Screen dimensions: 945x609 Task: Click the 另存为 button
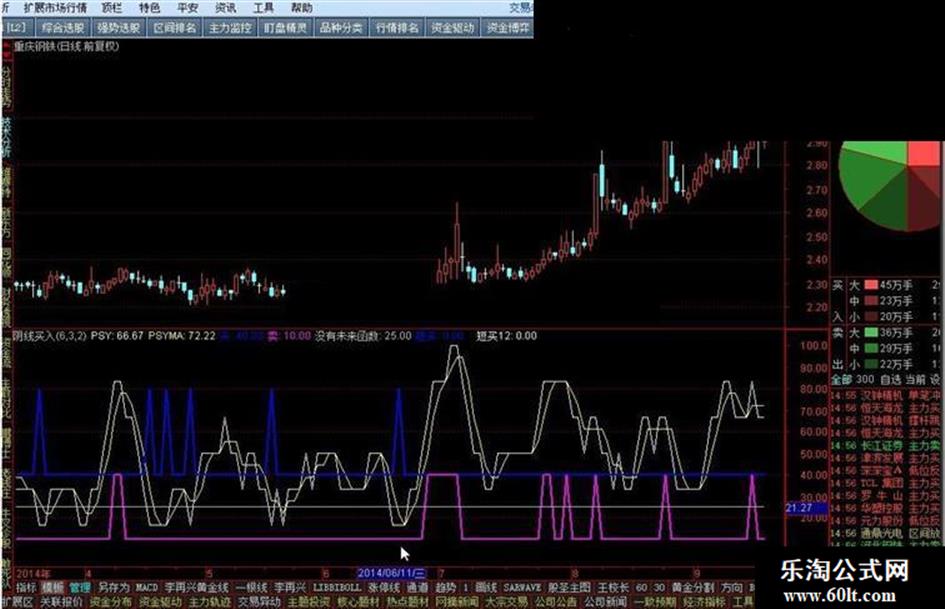(x=113, y=587)
